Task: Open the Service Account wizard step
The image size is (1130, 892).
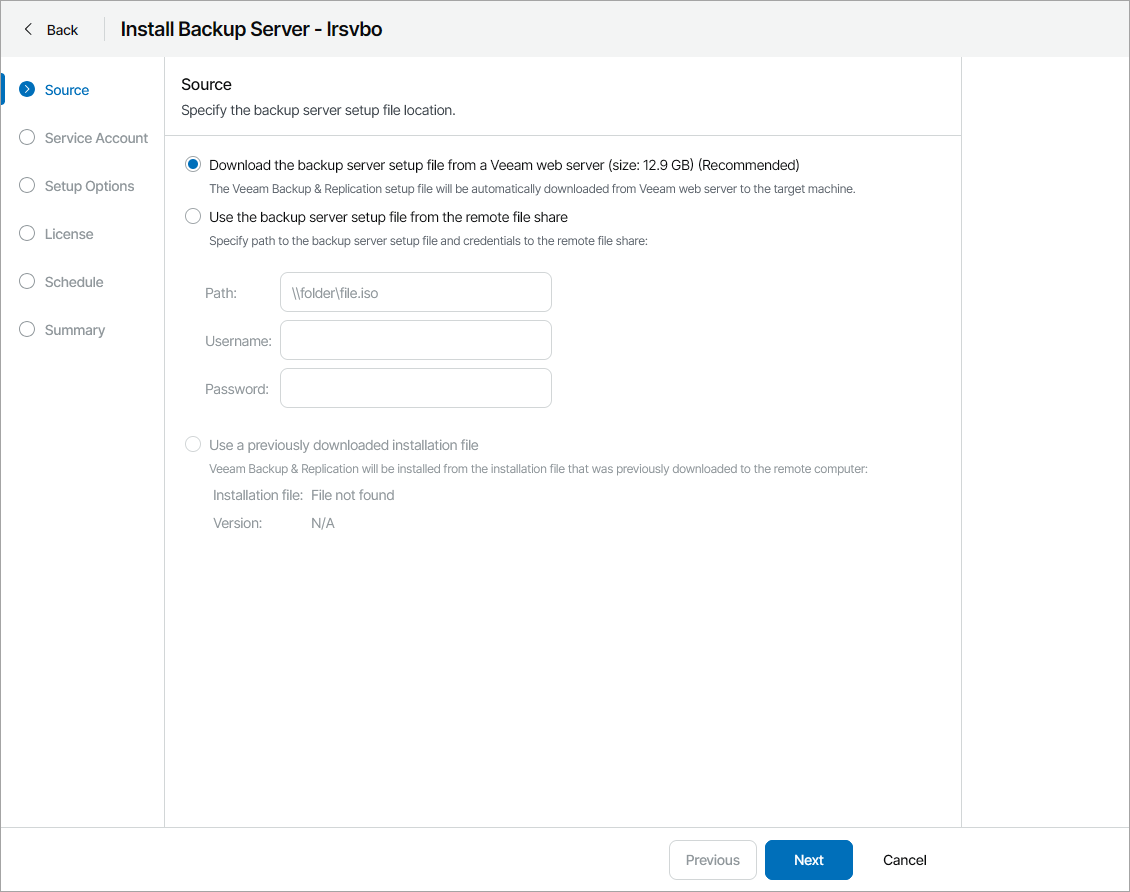Action: click(95, 137)
